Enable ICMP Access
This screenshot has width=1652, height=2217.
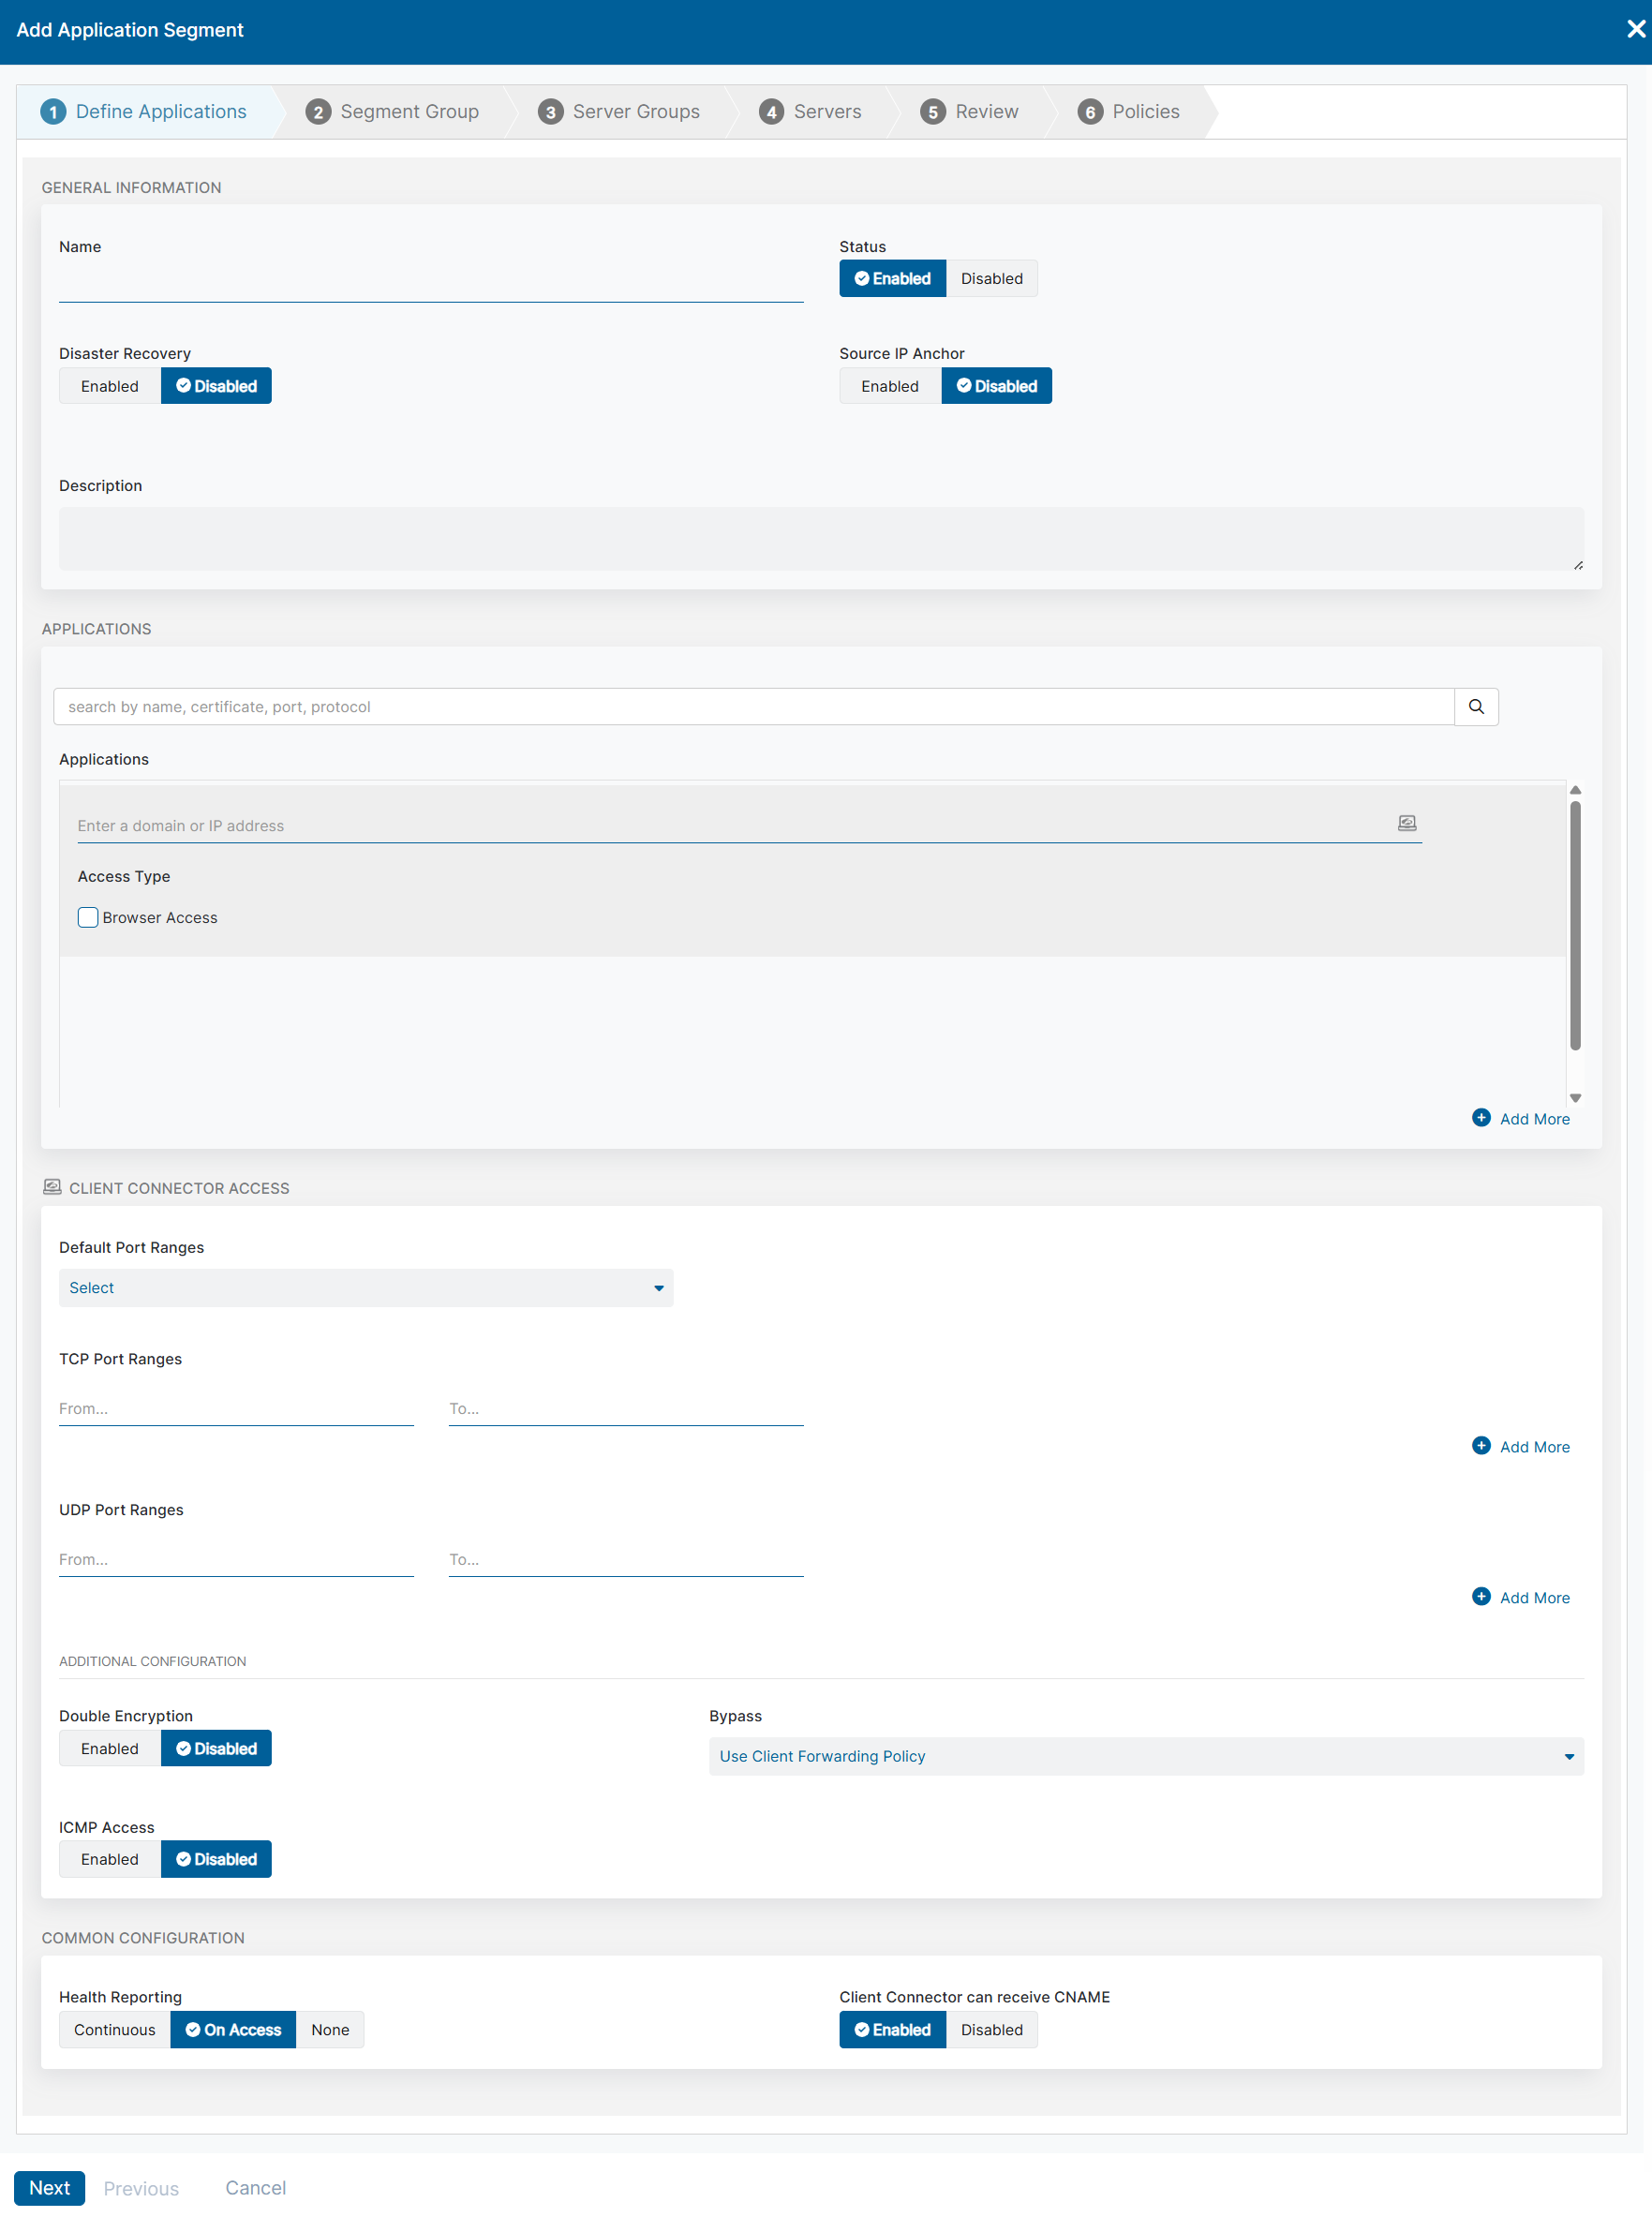(110, 1858)
